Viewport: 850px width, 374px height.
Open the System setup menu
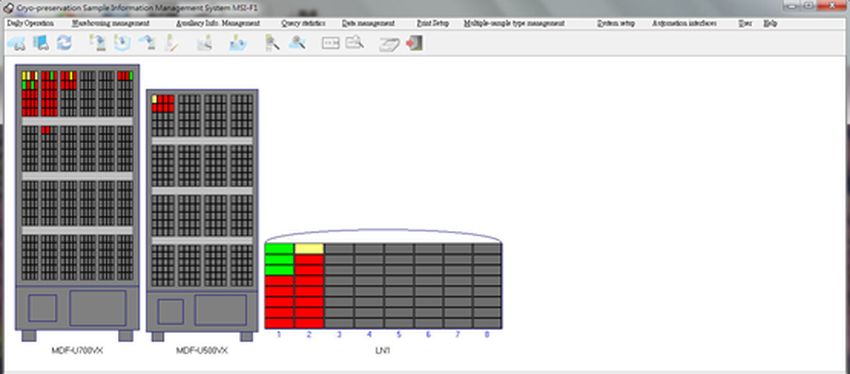[x=616, y=23]
